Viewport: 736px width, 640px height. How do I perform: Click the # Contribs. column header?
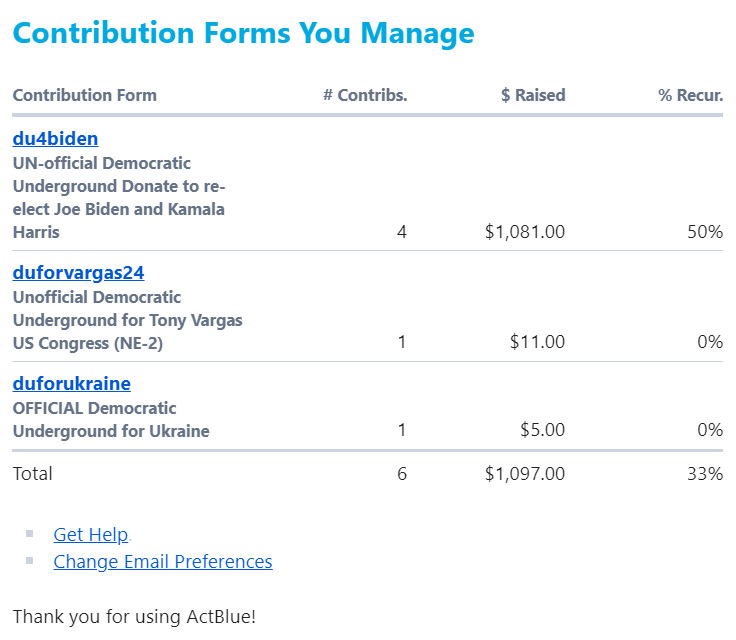point(365,95)
